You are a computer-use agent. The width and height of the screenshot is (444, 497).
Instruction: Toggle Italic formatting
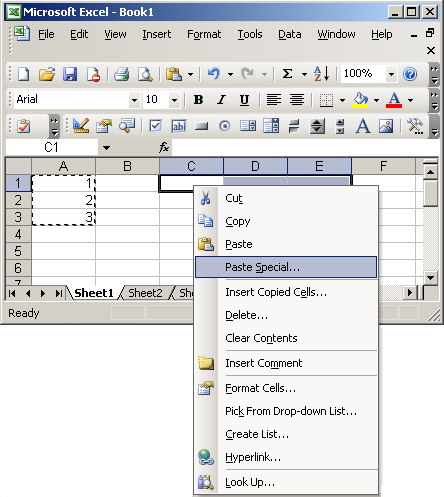pyautogui.click(x=221, y=100)
